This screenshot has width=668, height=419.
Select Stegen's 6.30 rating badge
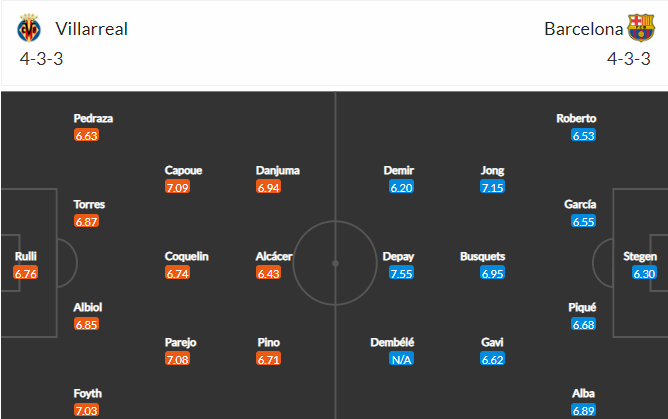[x=644, y=273]
